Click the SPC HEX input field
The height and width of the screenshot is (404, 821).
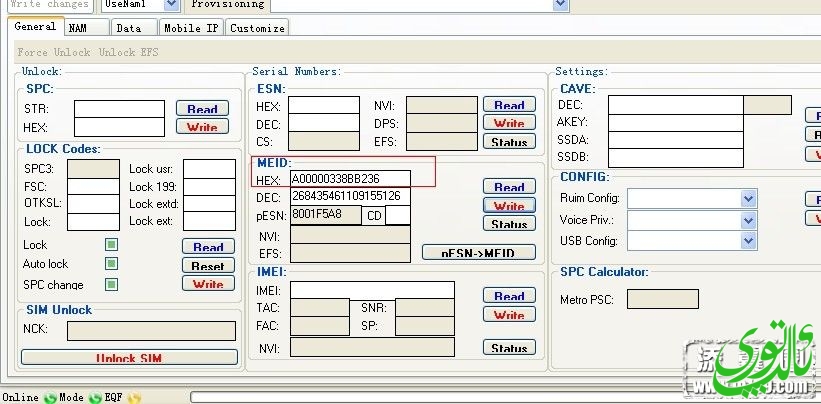[119, 127]
